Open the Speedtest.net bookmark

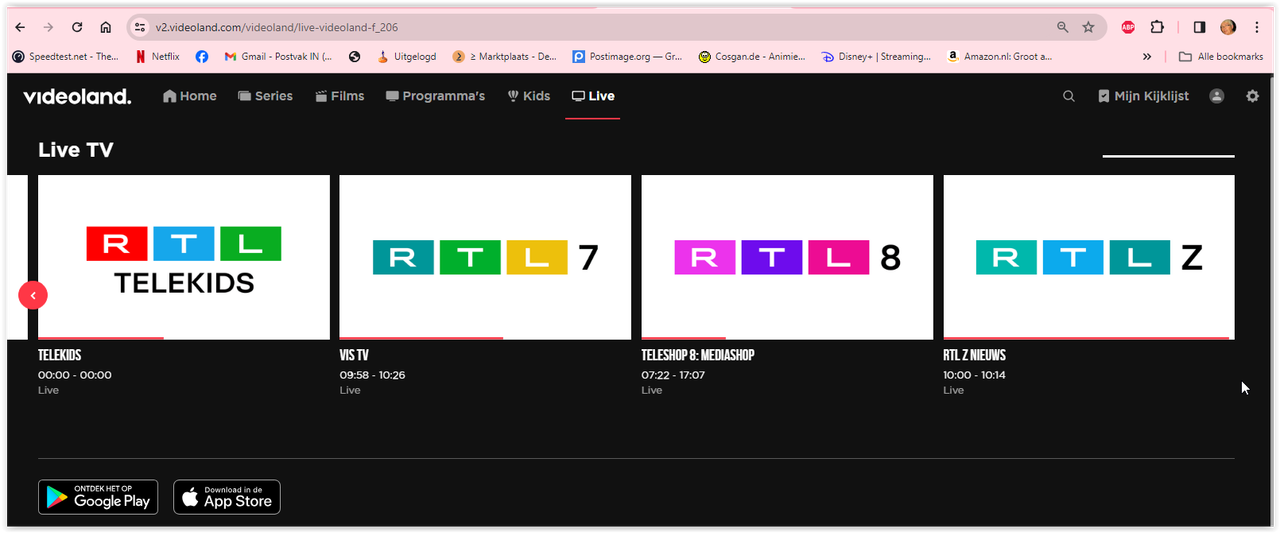click(x=65, y=57)
